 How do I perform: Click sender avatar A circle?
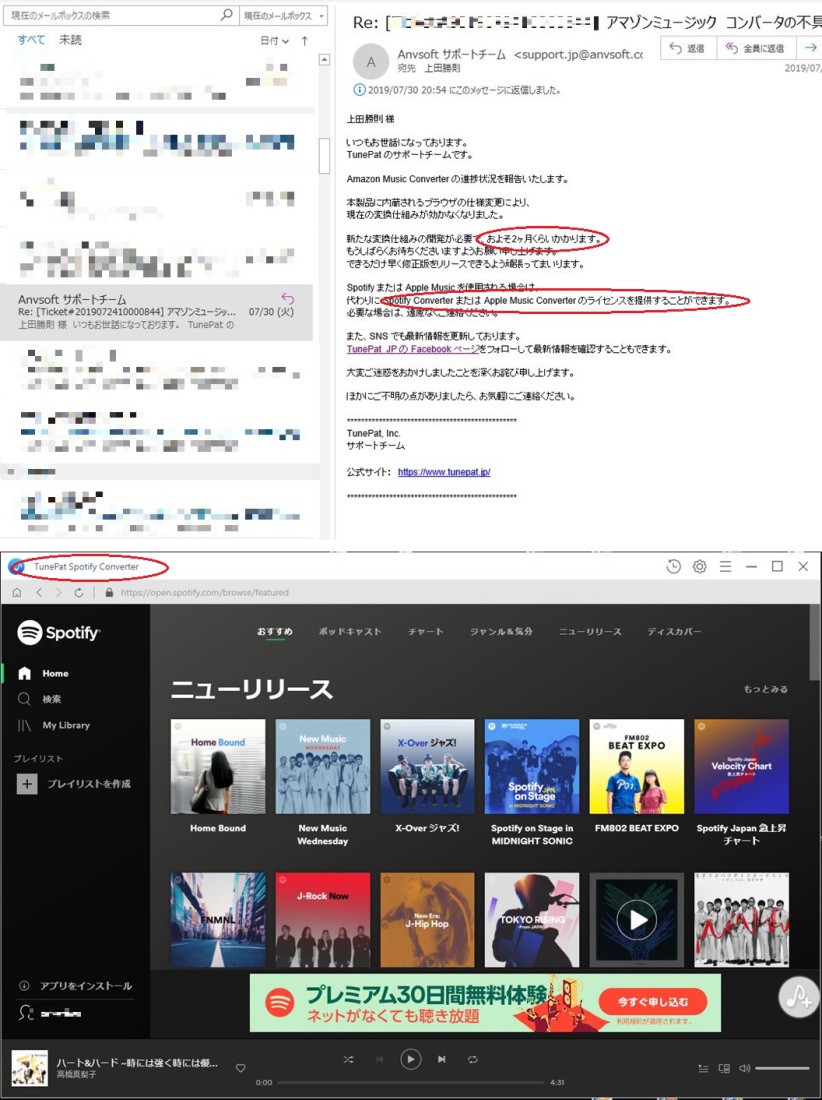pos(371,62)
